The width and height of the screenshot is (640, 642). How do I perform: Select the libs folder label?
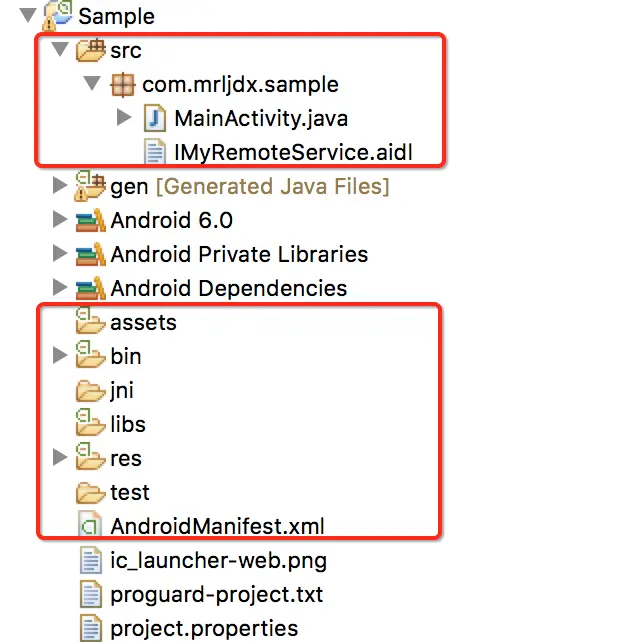(128, 424)
